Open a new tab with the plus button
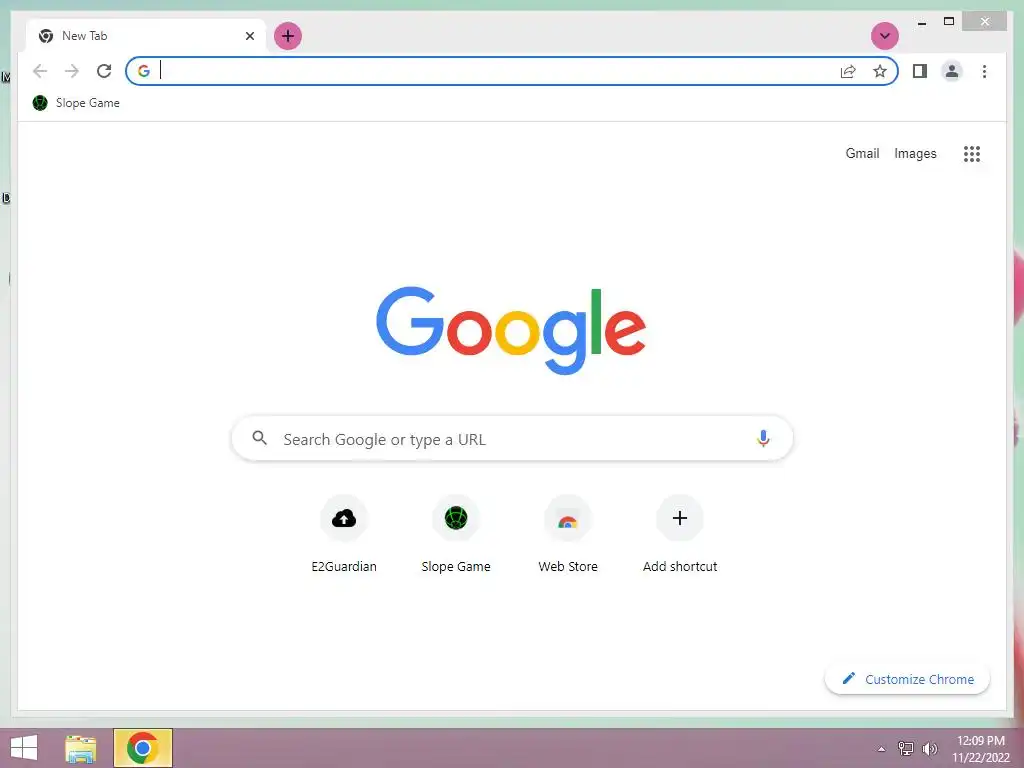The image size is (1024, 768). point(288,36)
